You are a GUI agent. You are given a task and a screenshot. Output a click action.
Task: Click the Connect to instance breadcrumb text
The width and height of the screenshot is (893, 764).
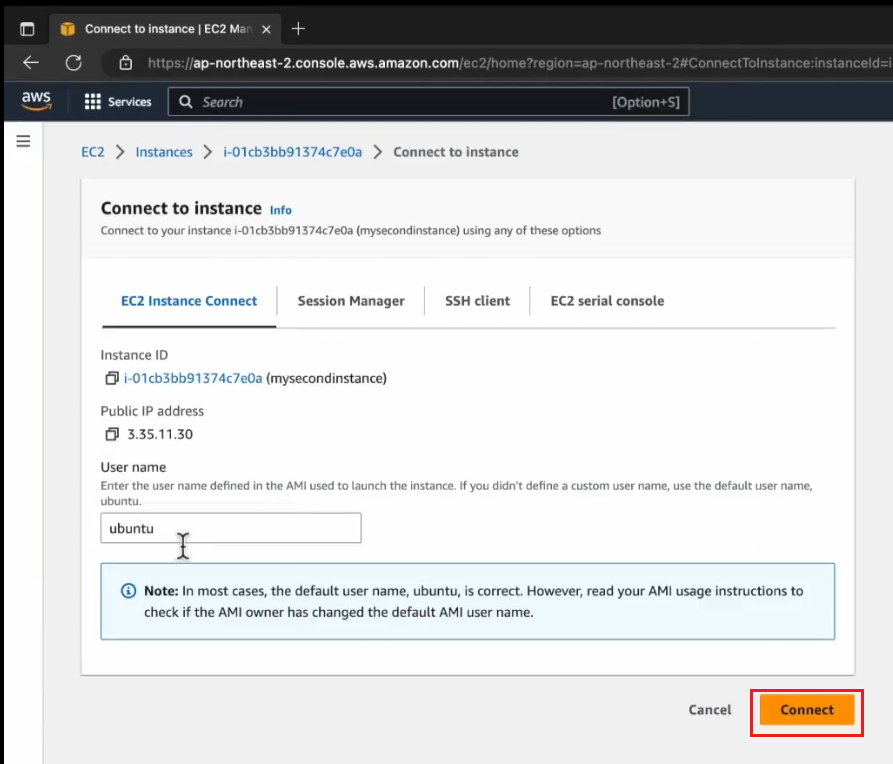coord(456,152)
